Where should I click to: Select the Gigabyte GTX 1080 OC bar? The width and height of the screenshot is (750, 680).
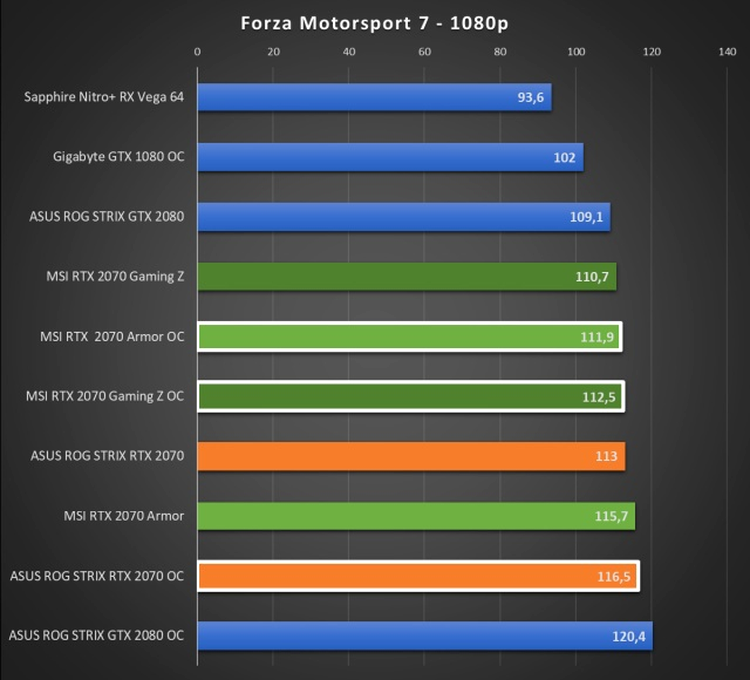coord(390,157)
